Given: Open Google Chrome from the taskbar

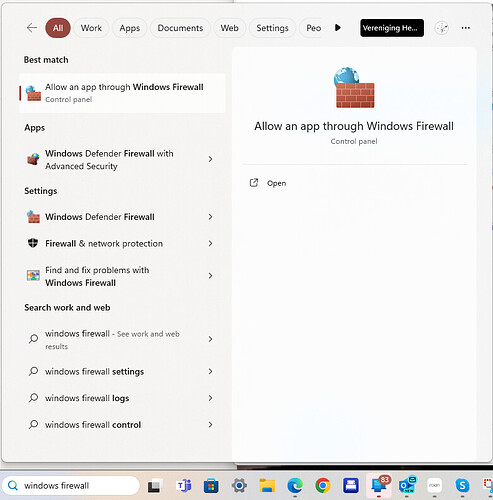Looking at the screenshot, I should (323, 486).
